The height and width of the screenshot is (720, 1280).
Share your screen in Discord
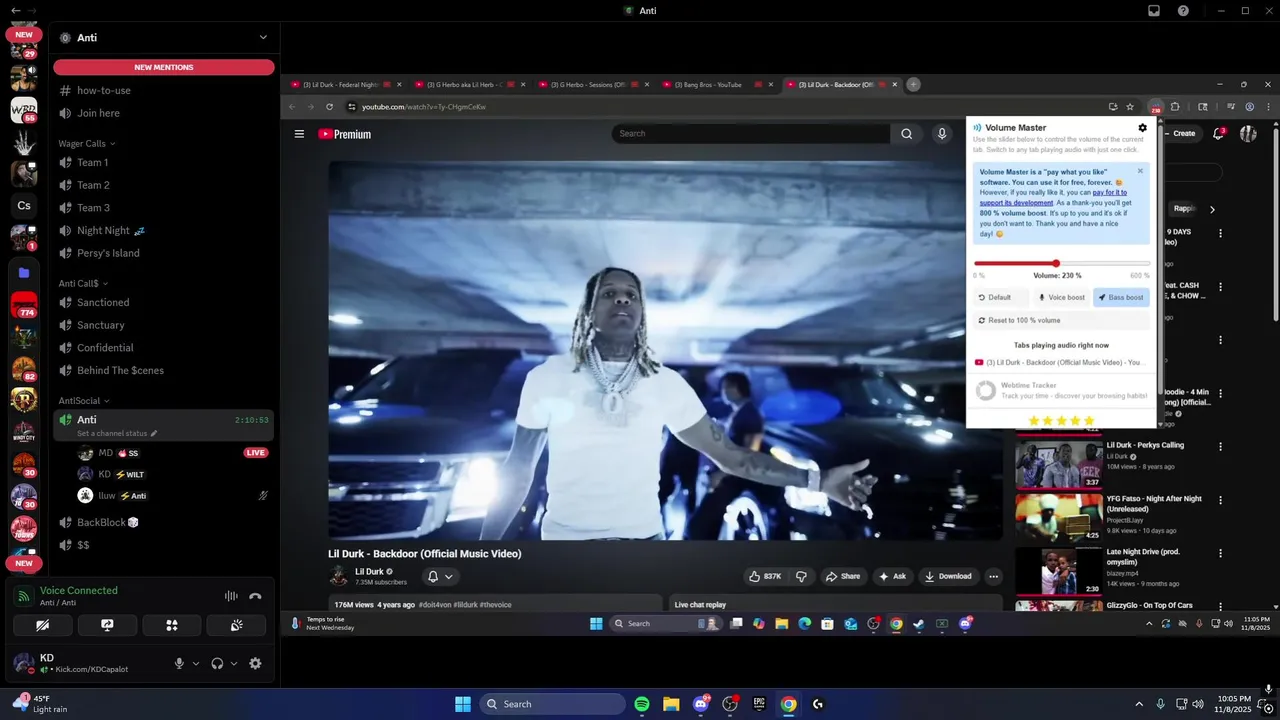(107, 625)
